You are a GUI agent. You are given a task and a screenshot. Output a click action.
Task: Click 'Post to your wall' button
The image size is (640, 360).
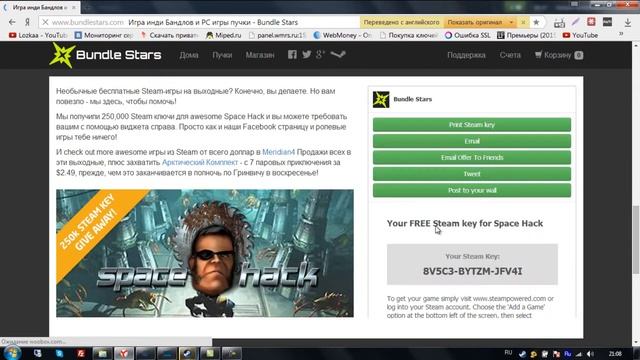point(472,190)
